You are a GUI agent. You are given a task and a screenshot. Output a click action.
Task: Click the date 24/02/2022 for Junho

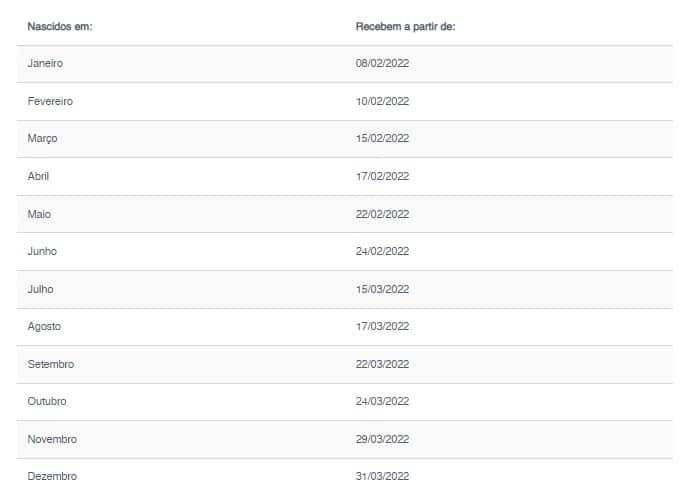point(382,252)
